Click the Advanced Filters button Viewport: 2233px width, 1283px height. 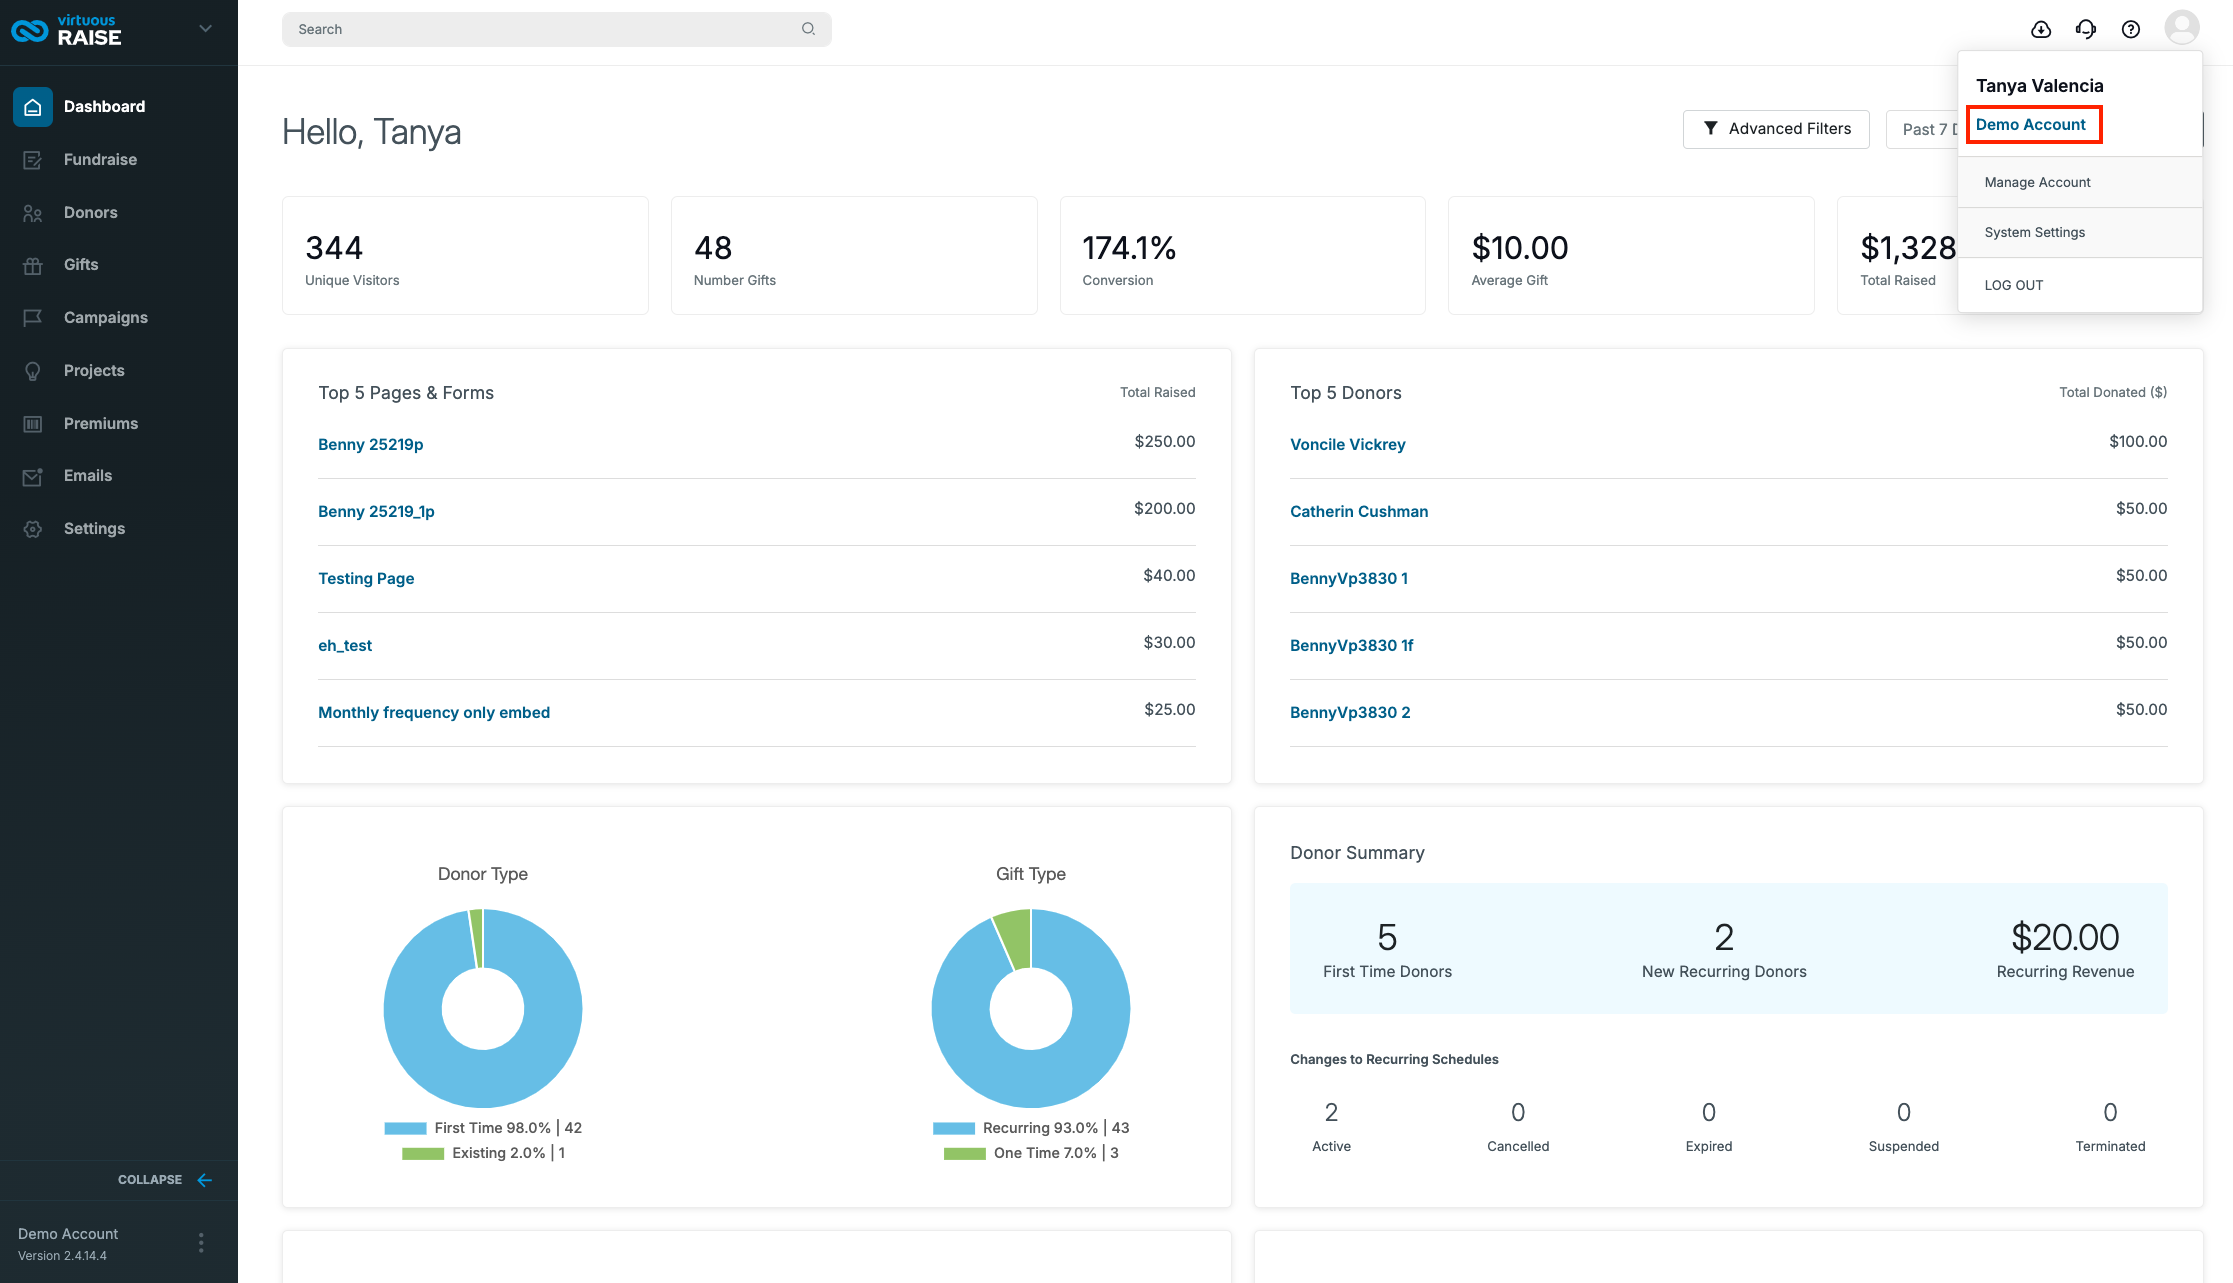tap(1776, 129)
